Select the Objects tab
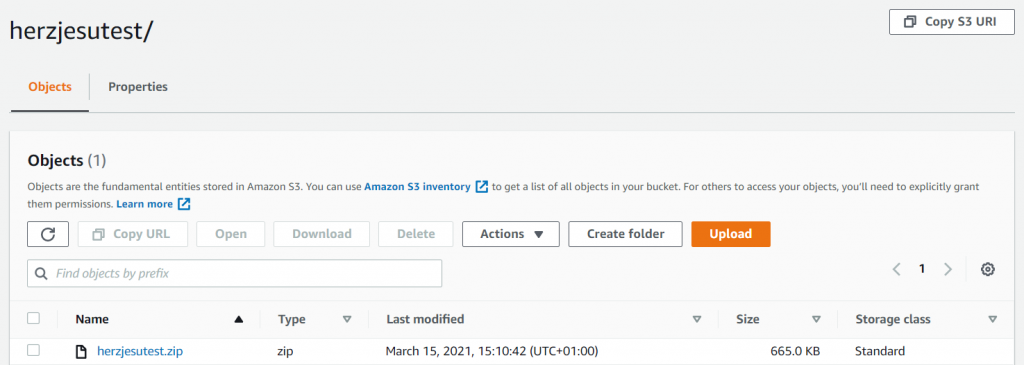1024x365 pixels. click(x=50, y=87)
